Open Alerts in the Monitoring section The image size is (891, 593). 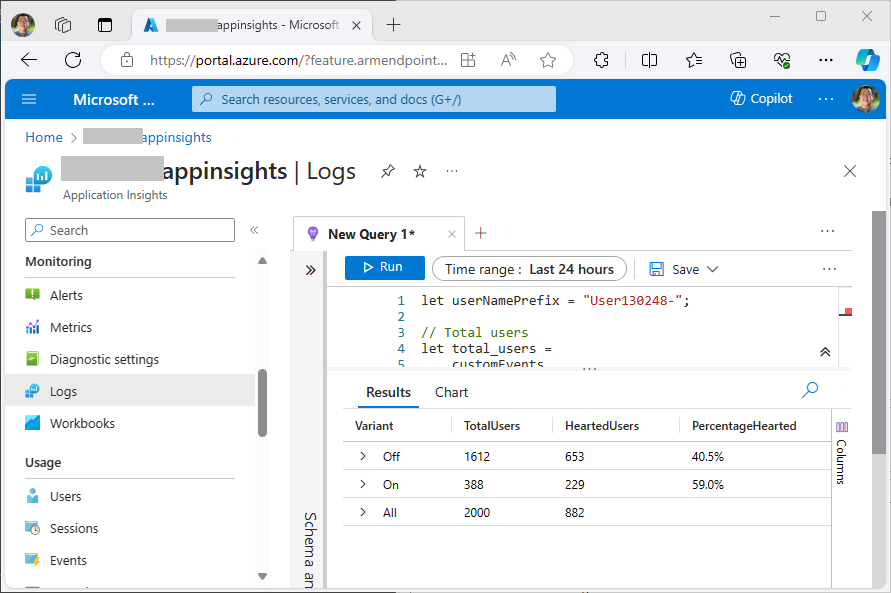click(x=66, y=295)
